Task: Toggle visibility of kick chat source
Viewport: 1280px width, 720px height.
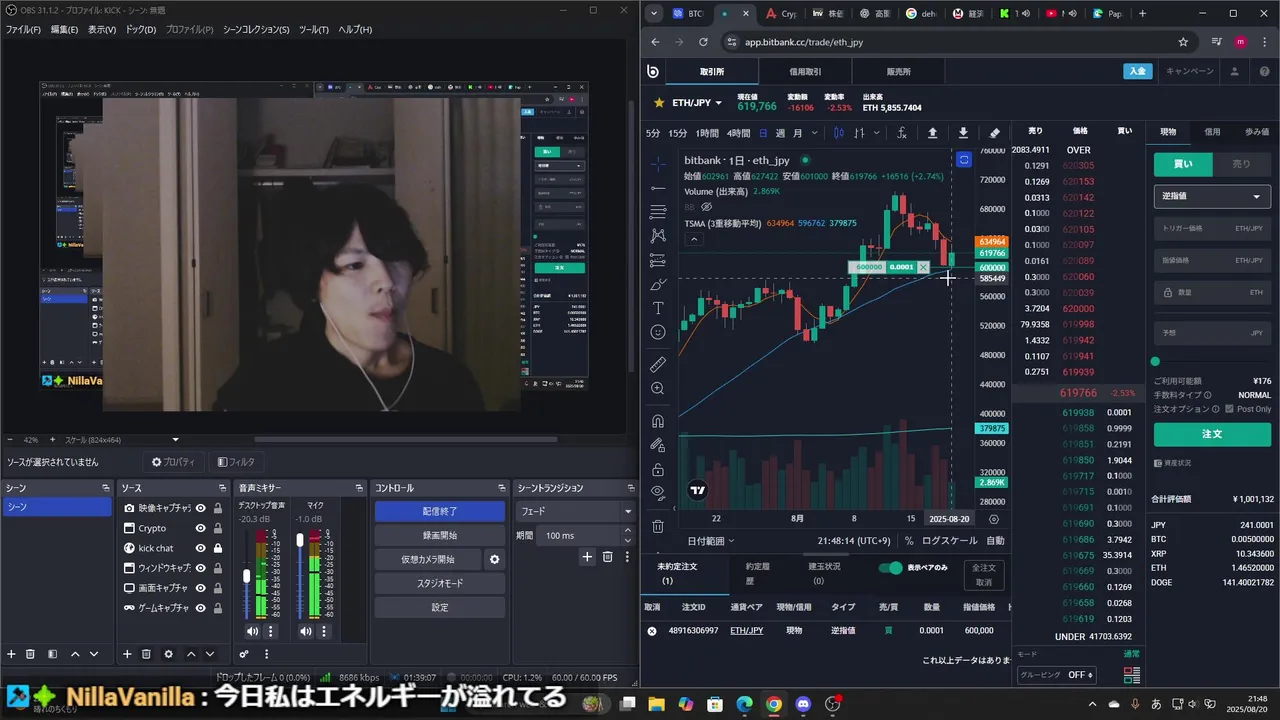Action: 200,548
